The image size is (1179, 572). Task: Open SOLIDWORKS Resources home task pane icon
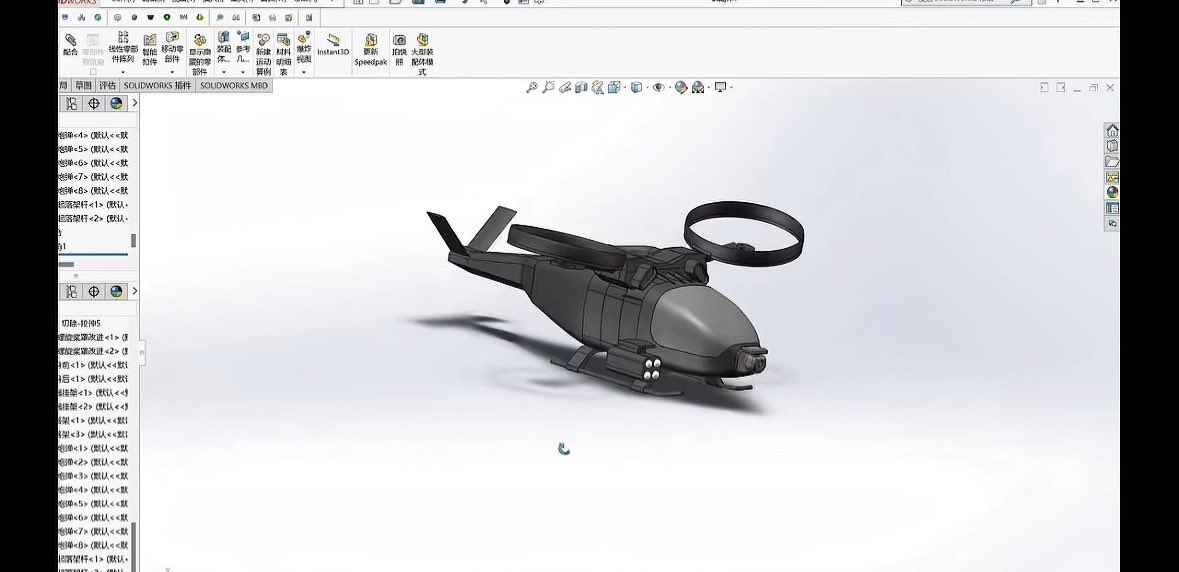pos(1112,130)
